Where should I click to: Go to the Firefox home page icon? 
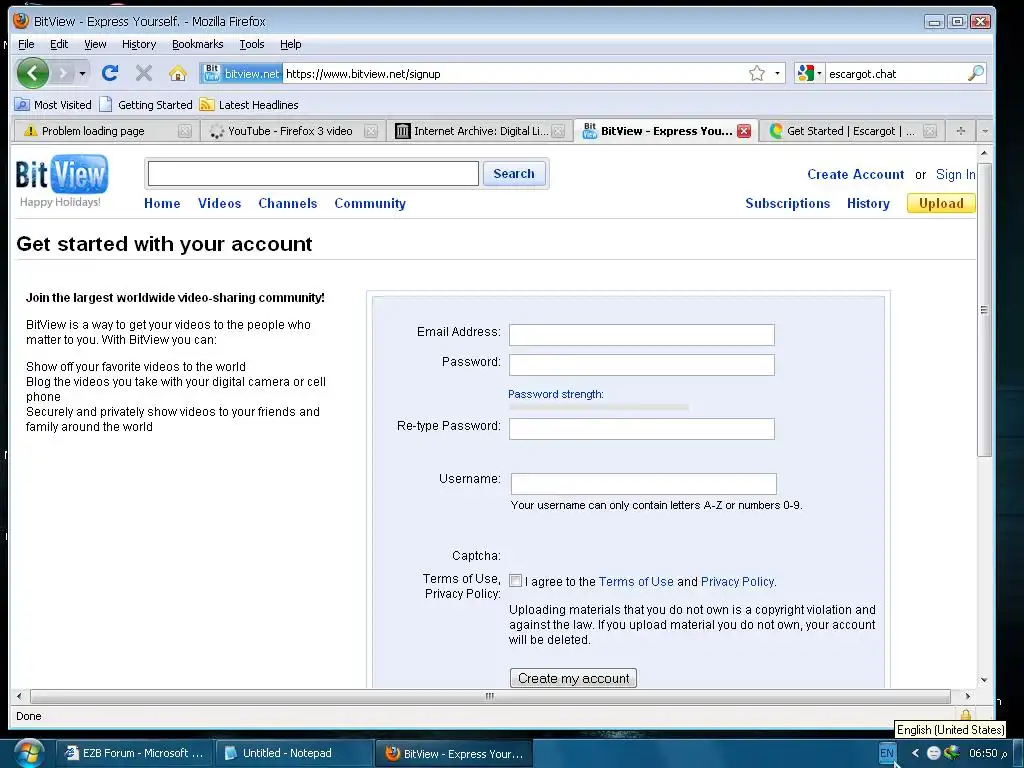(178, 73)
